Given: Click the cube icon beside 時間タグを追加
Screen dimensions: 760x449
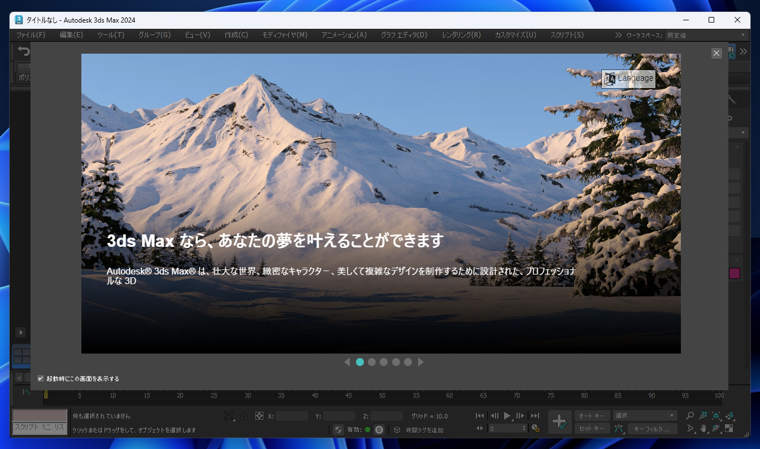Looking at the screenshot, I should (396, 430).
